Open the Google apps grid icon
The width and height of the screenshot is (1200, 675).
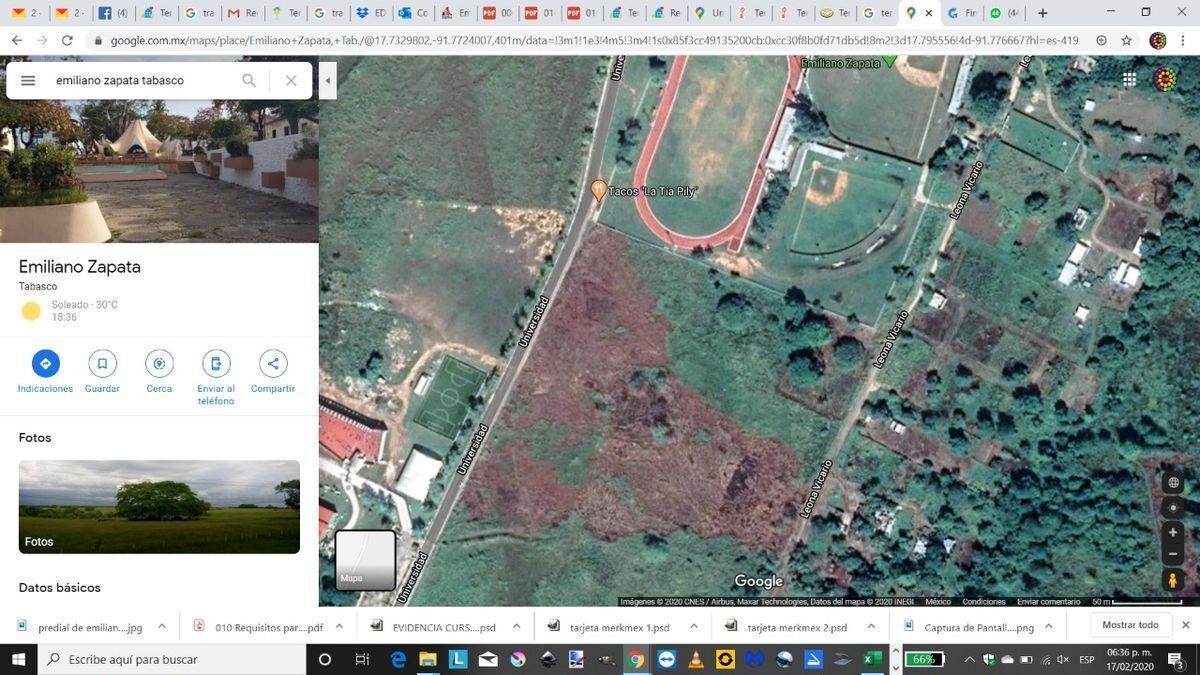click(x=1129, y=80)
